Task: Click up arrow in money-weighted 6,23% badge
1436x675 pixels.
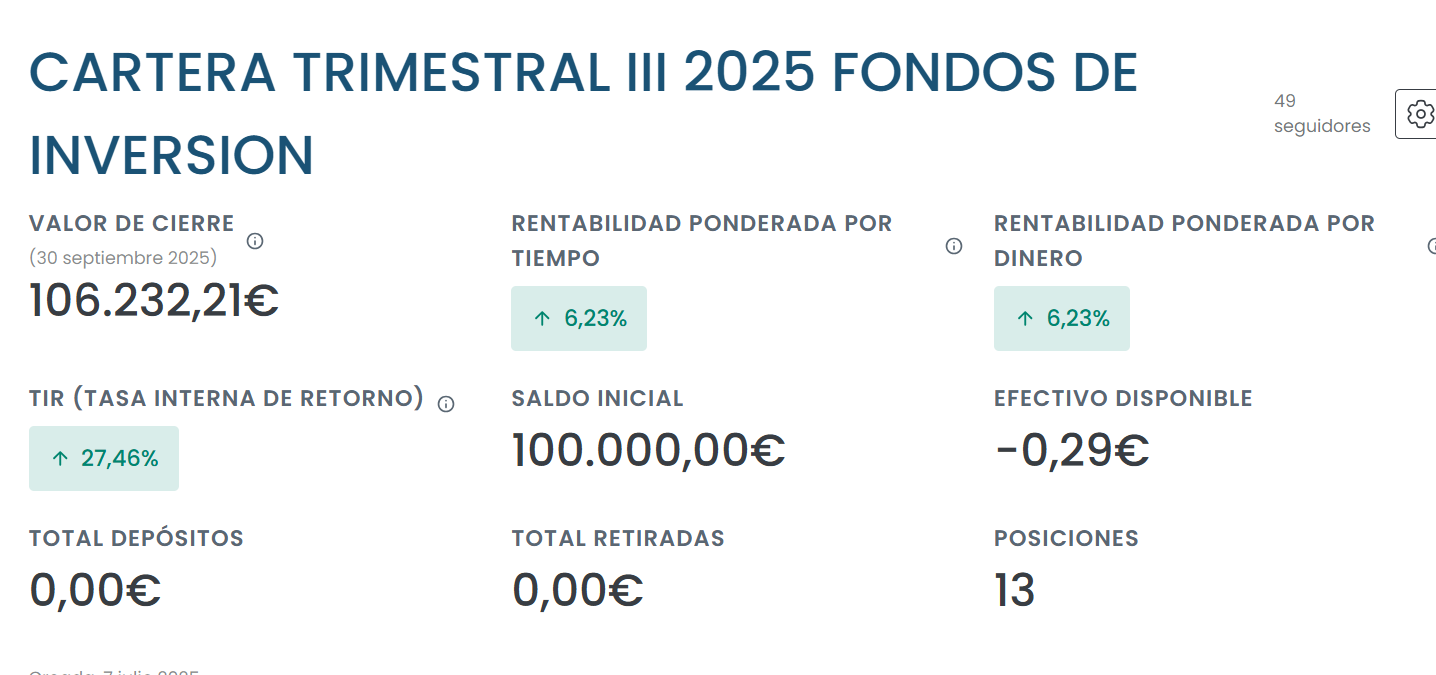Action: click(x=1025, y=319)
